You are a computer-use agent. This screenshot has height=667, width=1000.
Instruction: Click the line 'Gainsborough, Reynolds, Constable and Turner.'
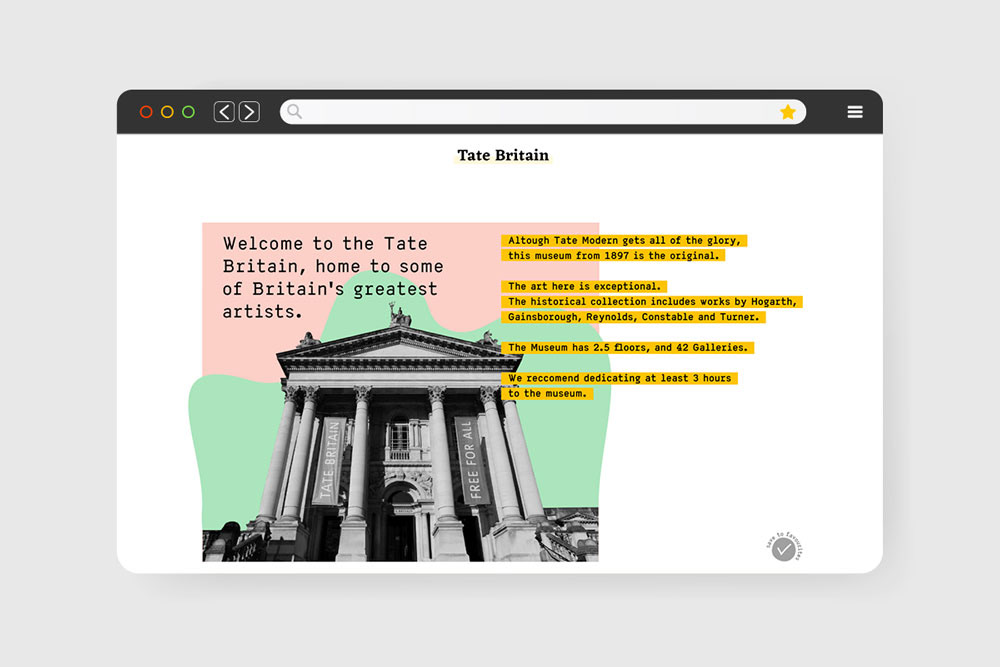click(x=633, y=317)
